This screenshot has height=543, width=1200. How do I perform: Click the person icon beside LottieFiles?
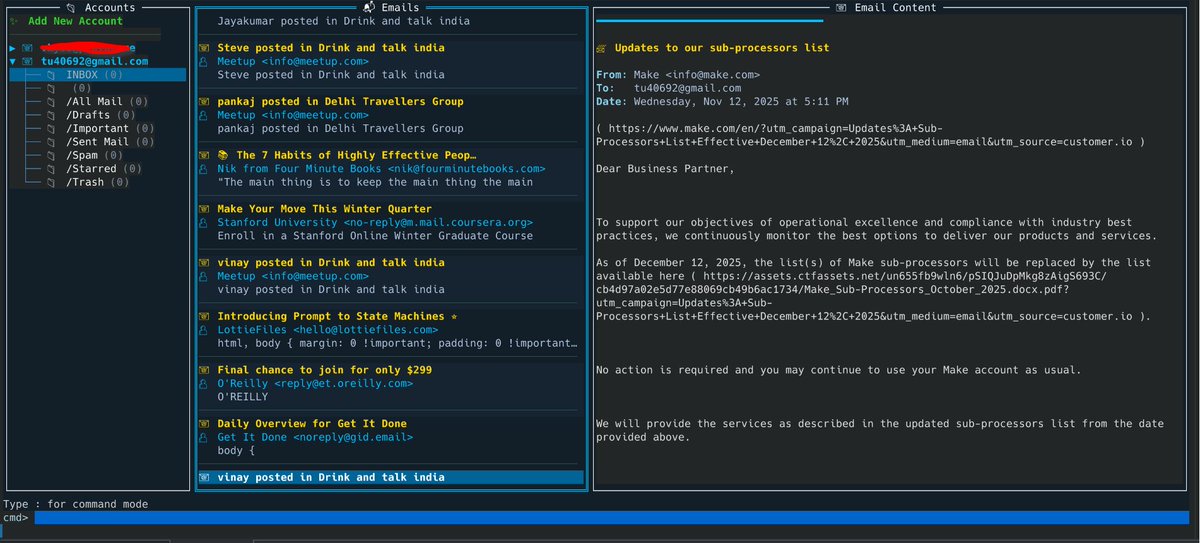(204, 329)
